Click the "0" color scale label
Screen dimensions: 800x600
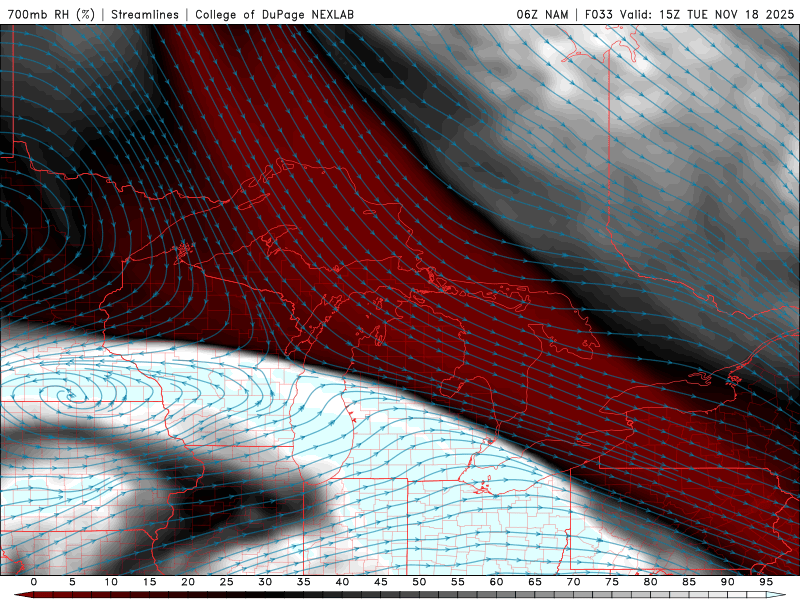tap(34, 582)
